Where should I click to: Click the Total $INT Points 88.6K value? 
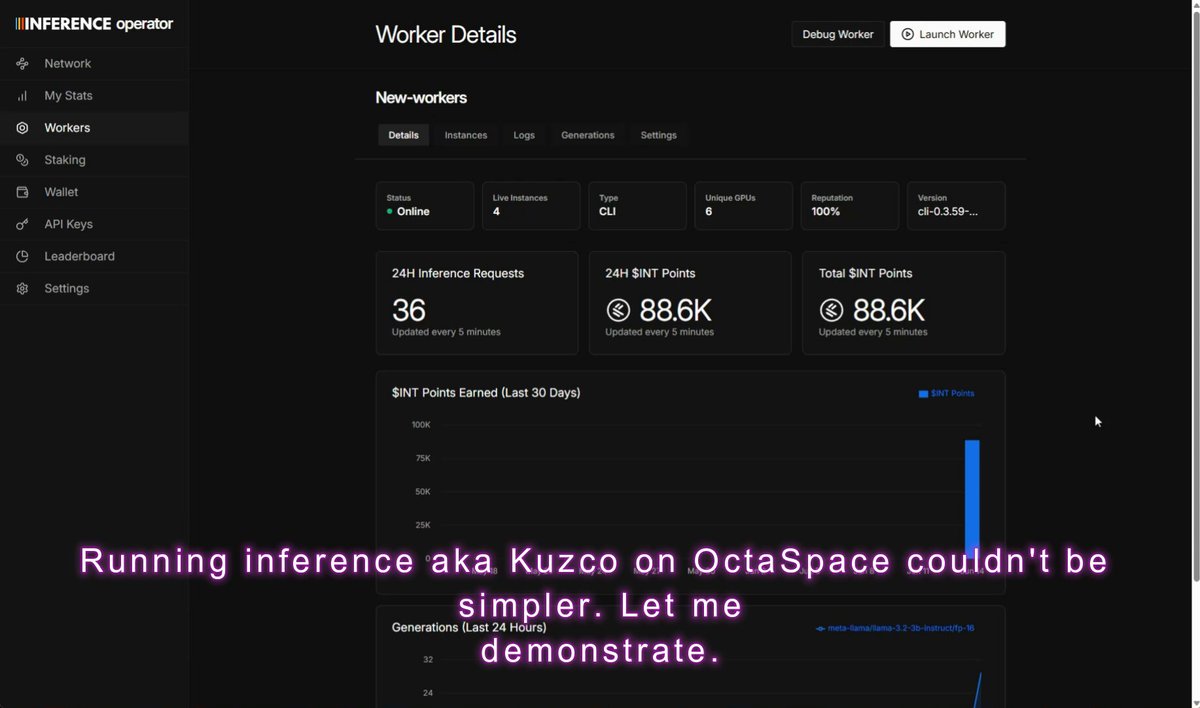pos(888,310)
